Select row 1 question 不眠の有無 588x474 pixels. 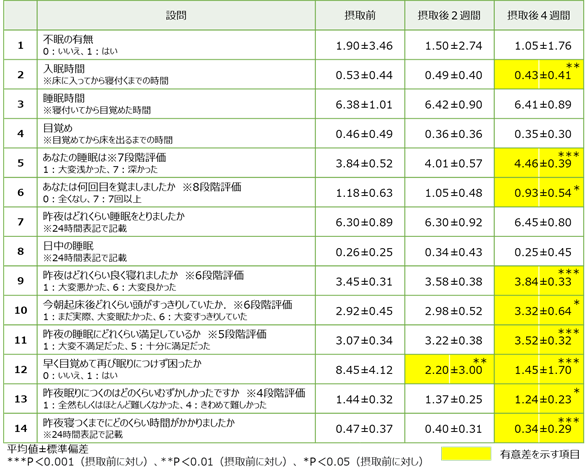pyautogui.click(x=176, y=45)
